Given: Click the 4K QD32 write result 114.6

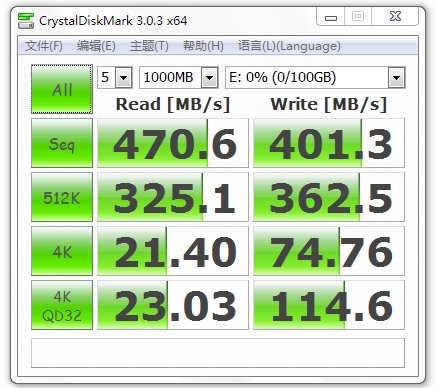Looking at the screenshot, I should point(329,305).
